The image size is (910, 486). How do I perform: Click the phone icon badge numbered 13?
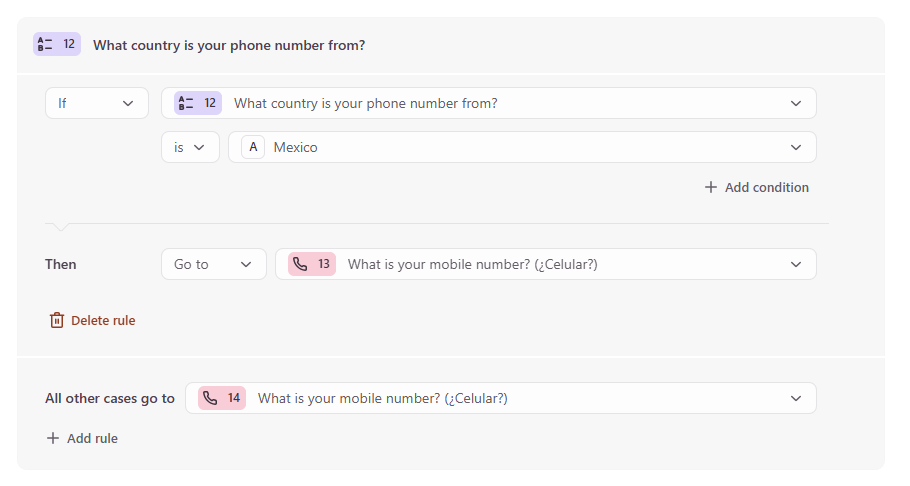click(312, 264)
